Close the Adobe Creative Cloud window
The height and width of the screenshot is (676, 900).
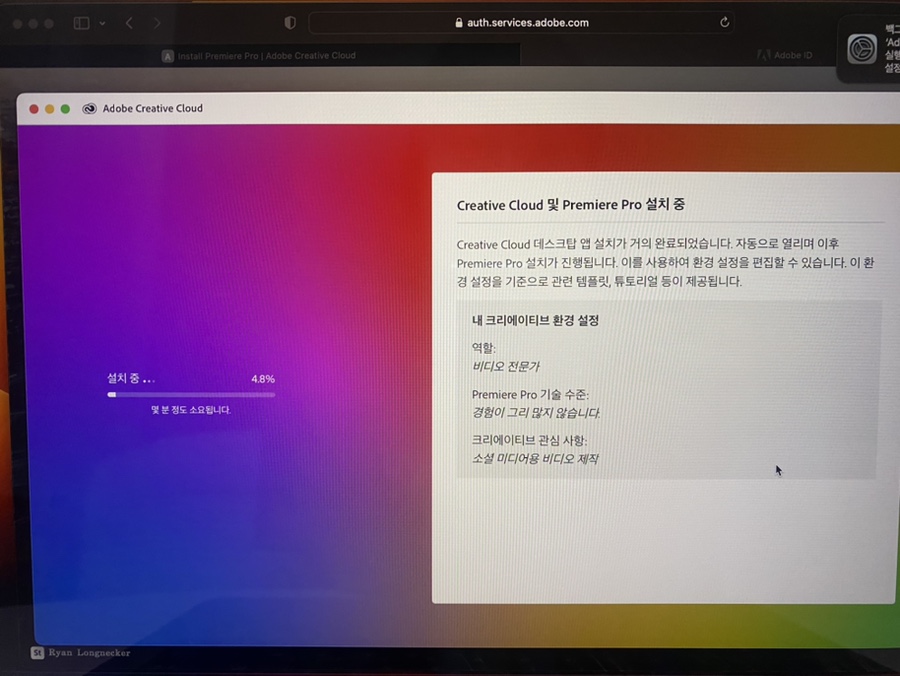(x=34, y=109)
